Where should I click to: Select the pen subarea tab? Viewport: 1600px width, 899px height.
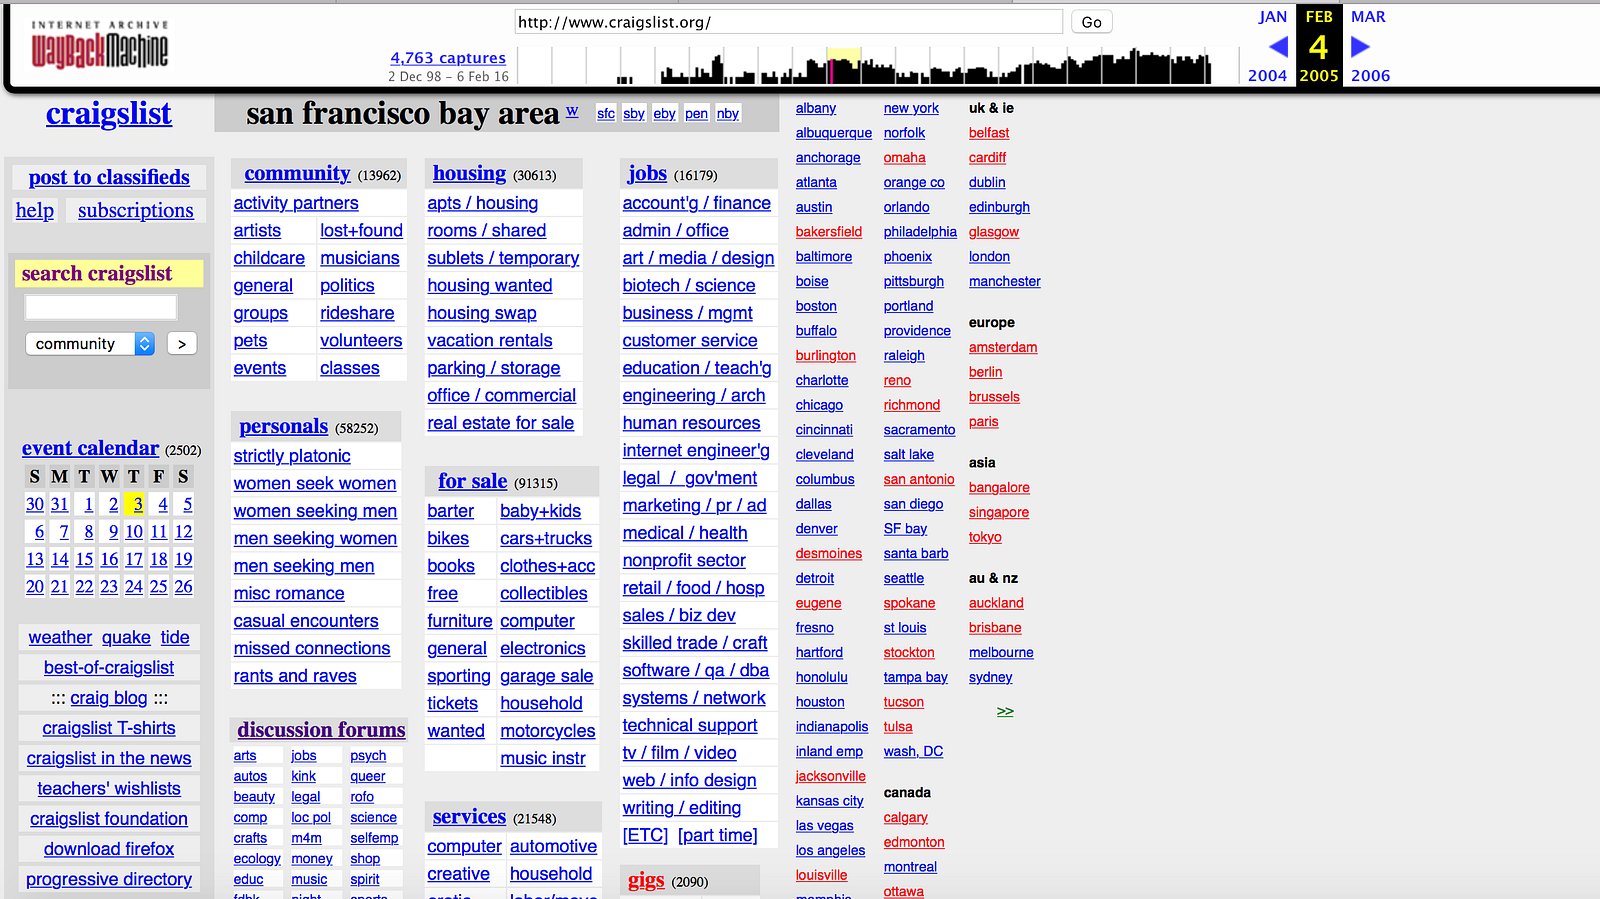(696, 113)
